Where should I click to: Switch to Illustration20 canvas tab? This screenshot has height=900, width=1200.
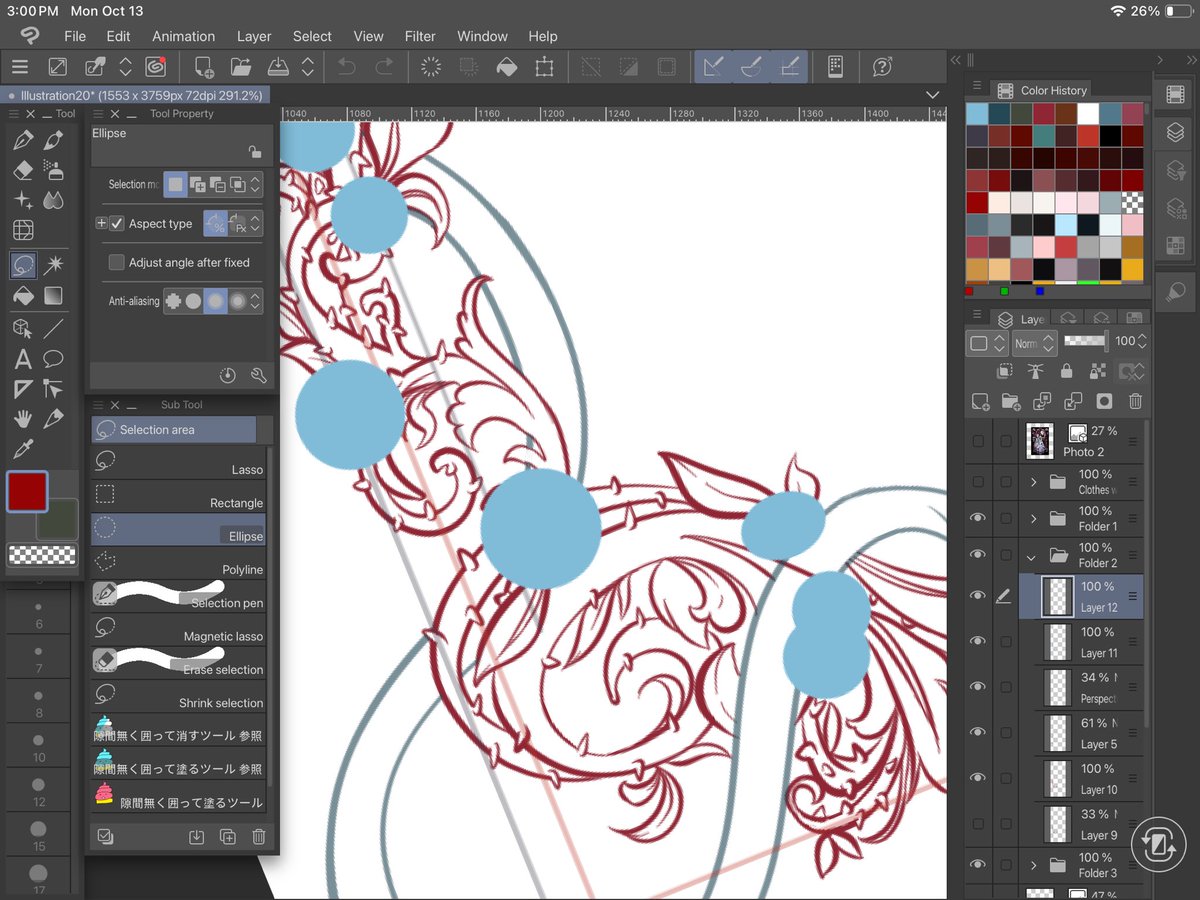pyautogui.click(x=135, y=96)
